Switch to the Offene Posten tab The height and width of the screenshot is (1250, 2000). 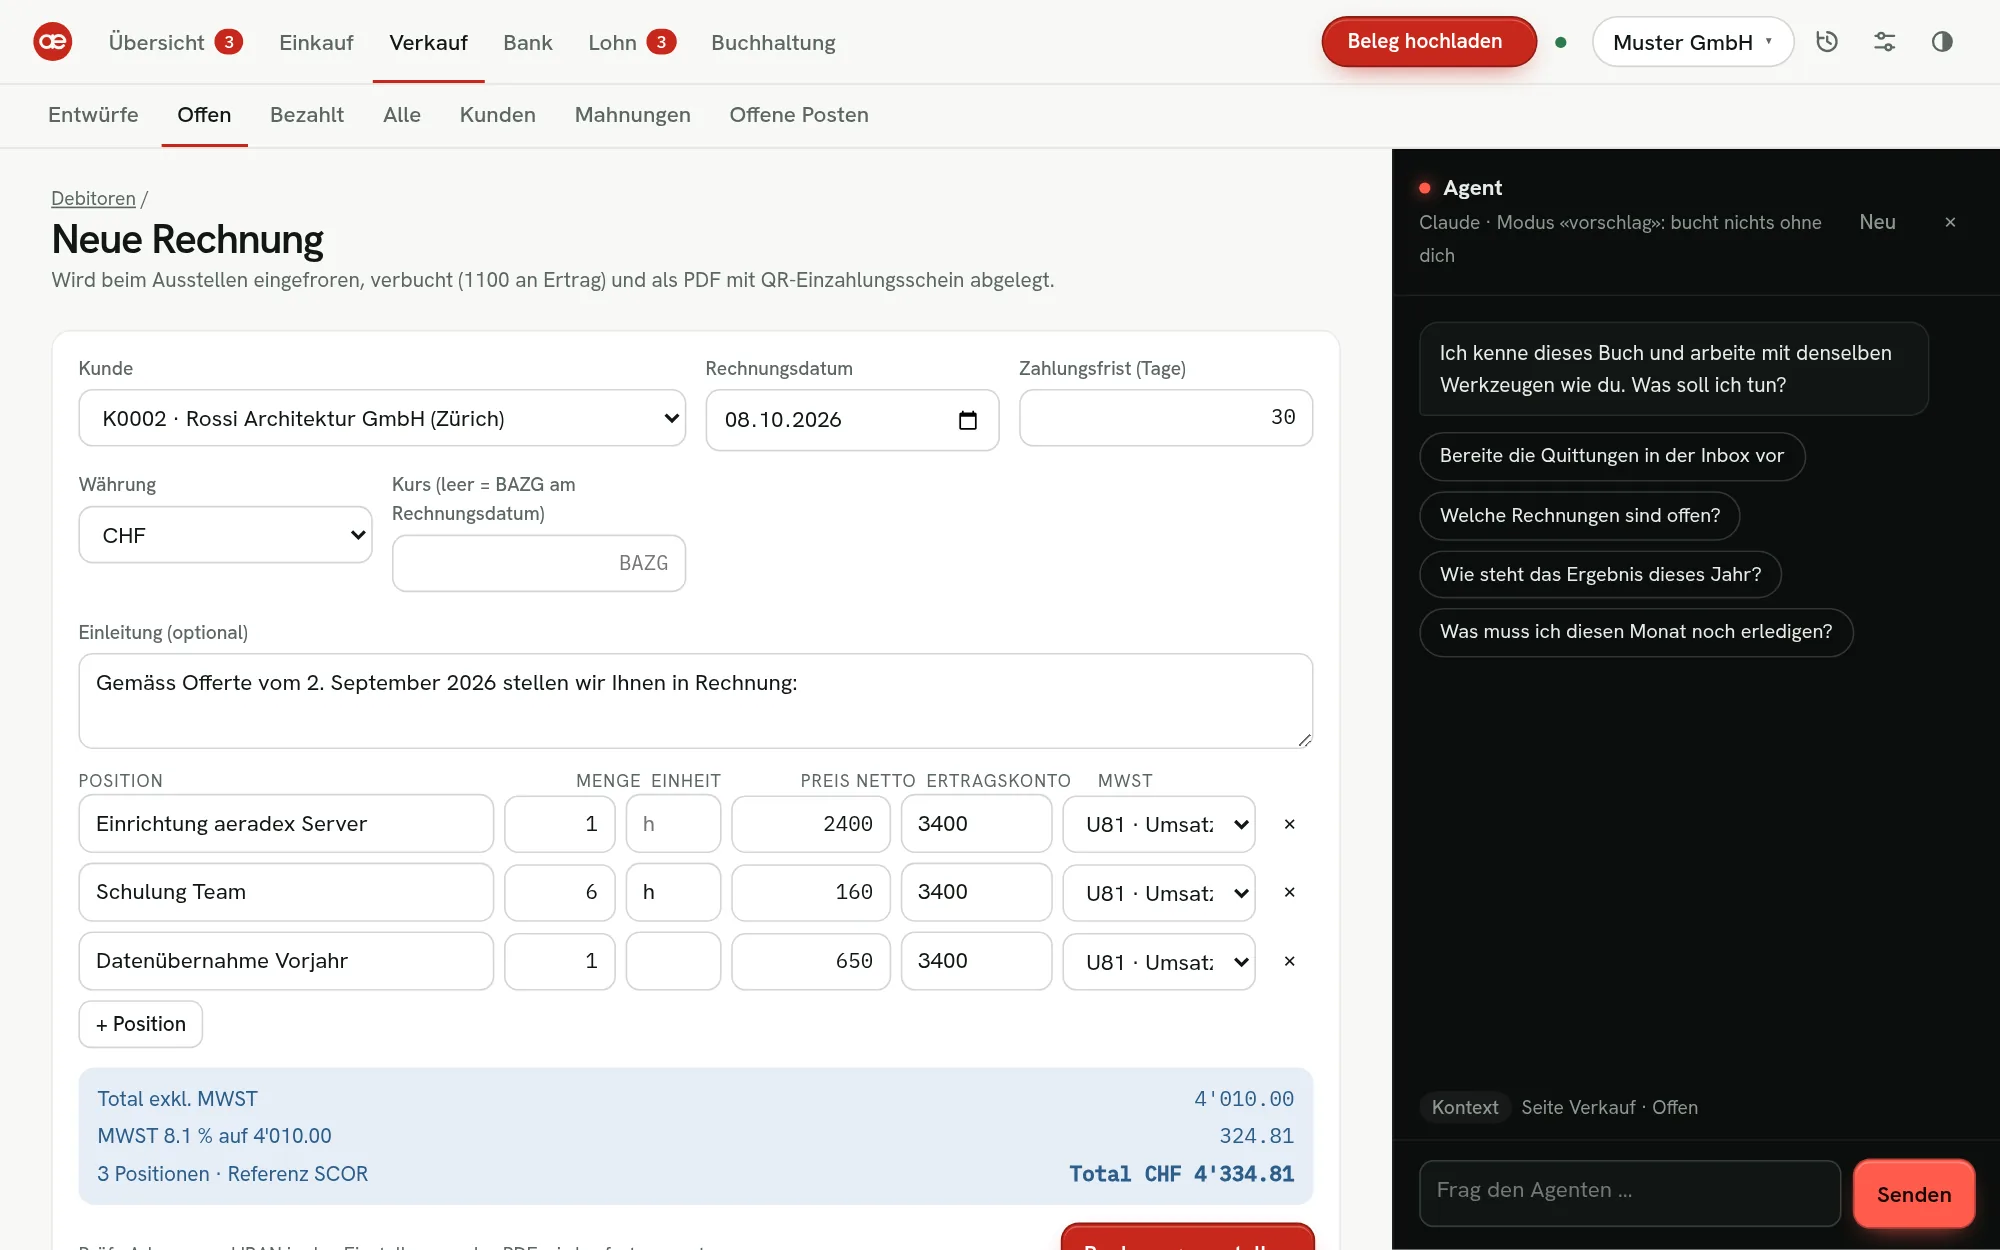pos(798,115)
